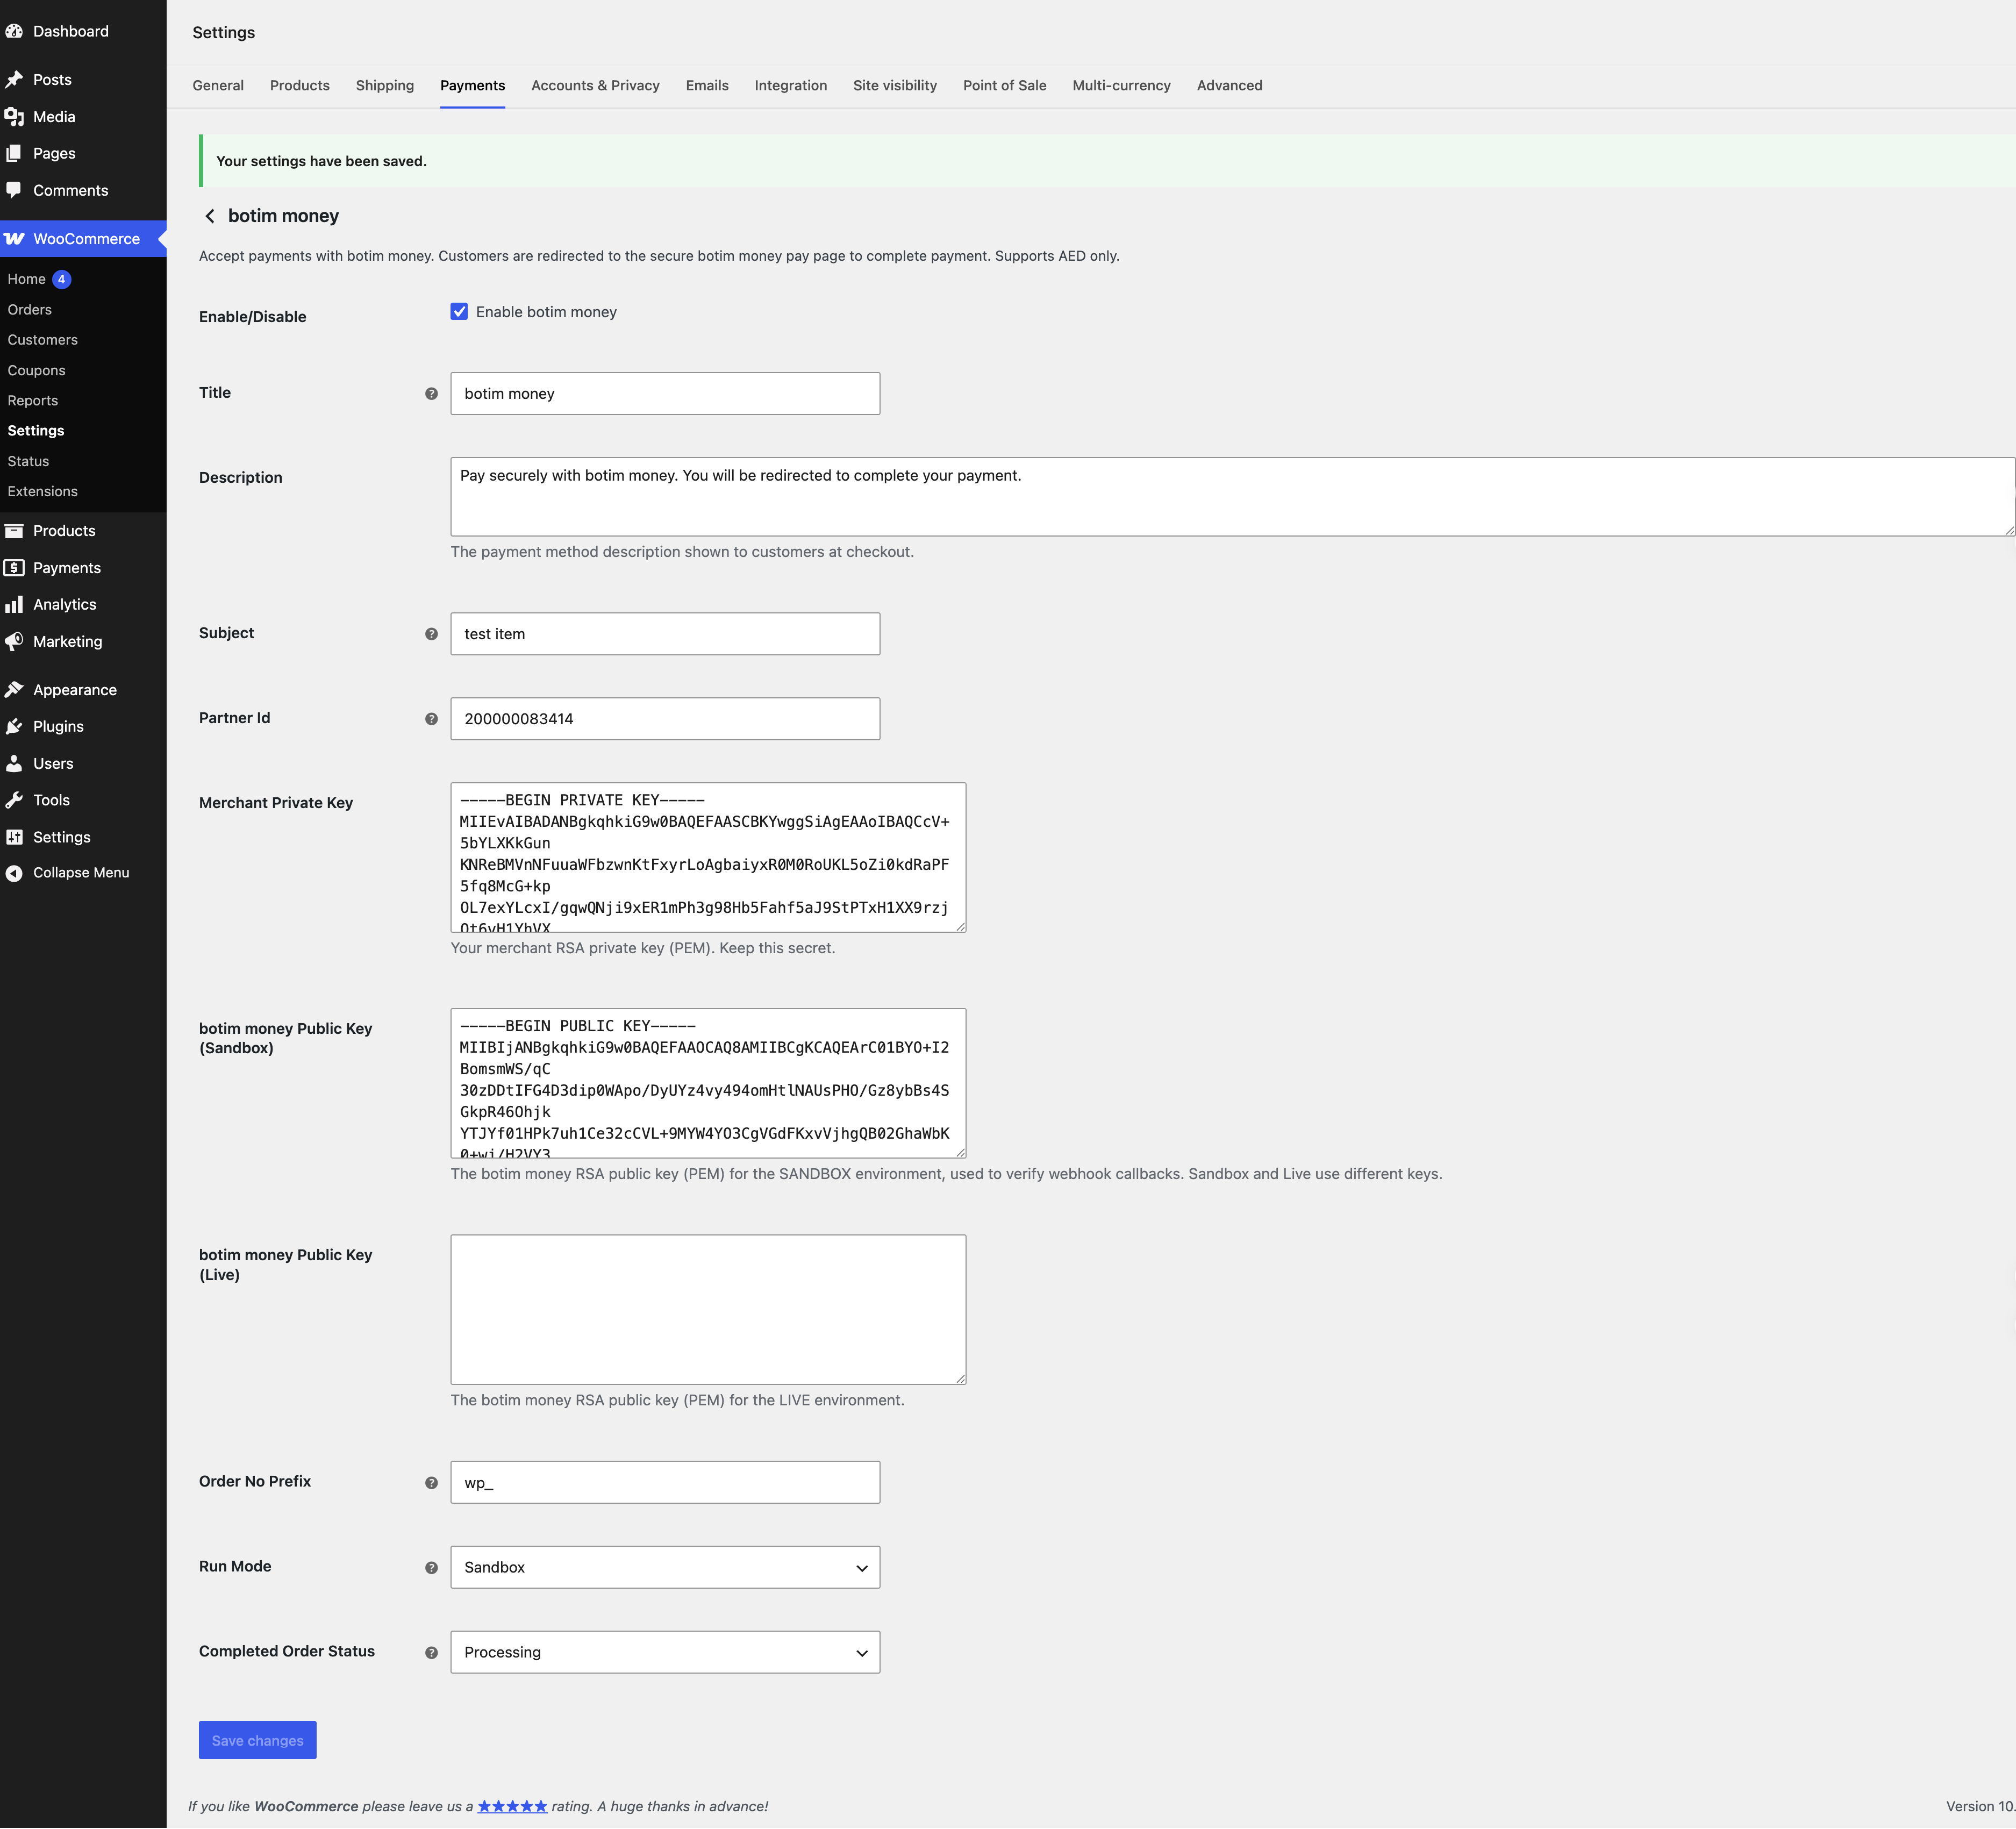Go back using the arrow beside botim money

point(210,216)
